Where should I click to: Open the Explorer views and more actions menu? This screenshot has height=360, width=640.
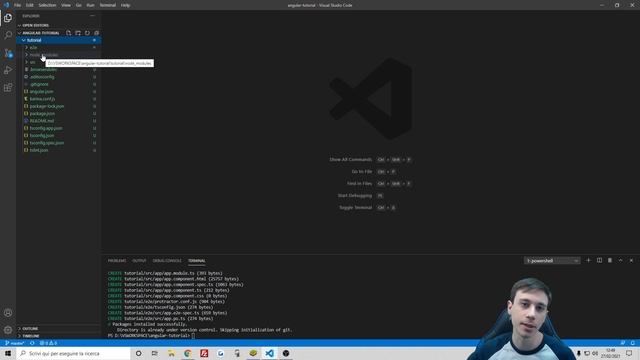coord(93,16)
